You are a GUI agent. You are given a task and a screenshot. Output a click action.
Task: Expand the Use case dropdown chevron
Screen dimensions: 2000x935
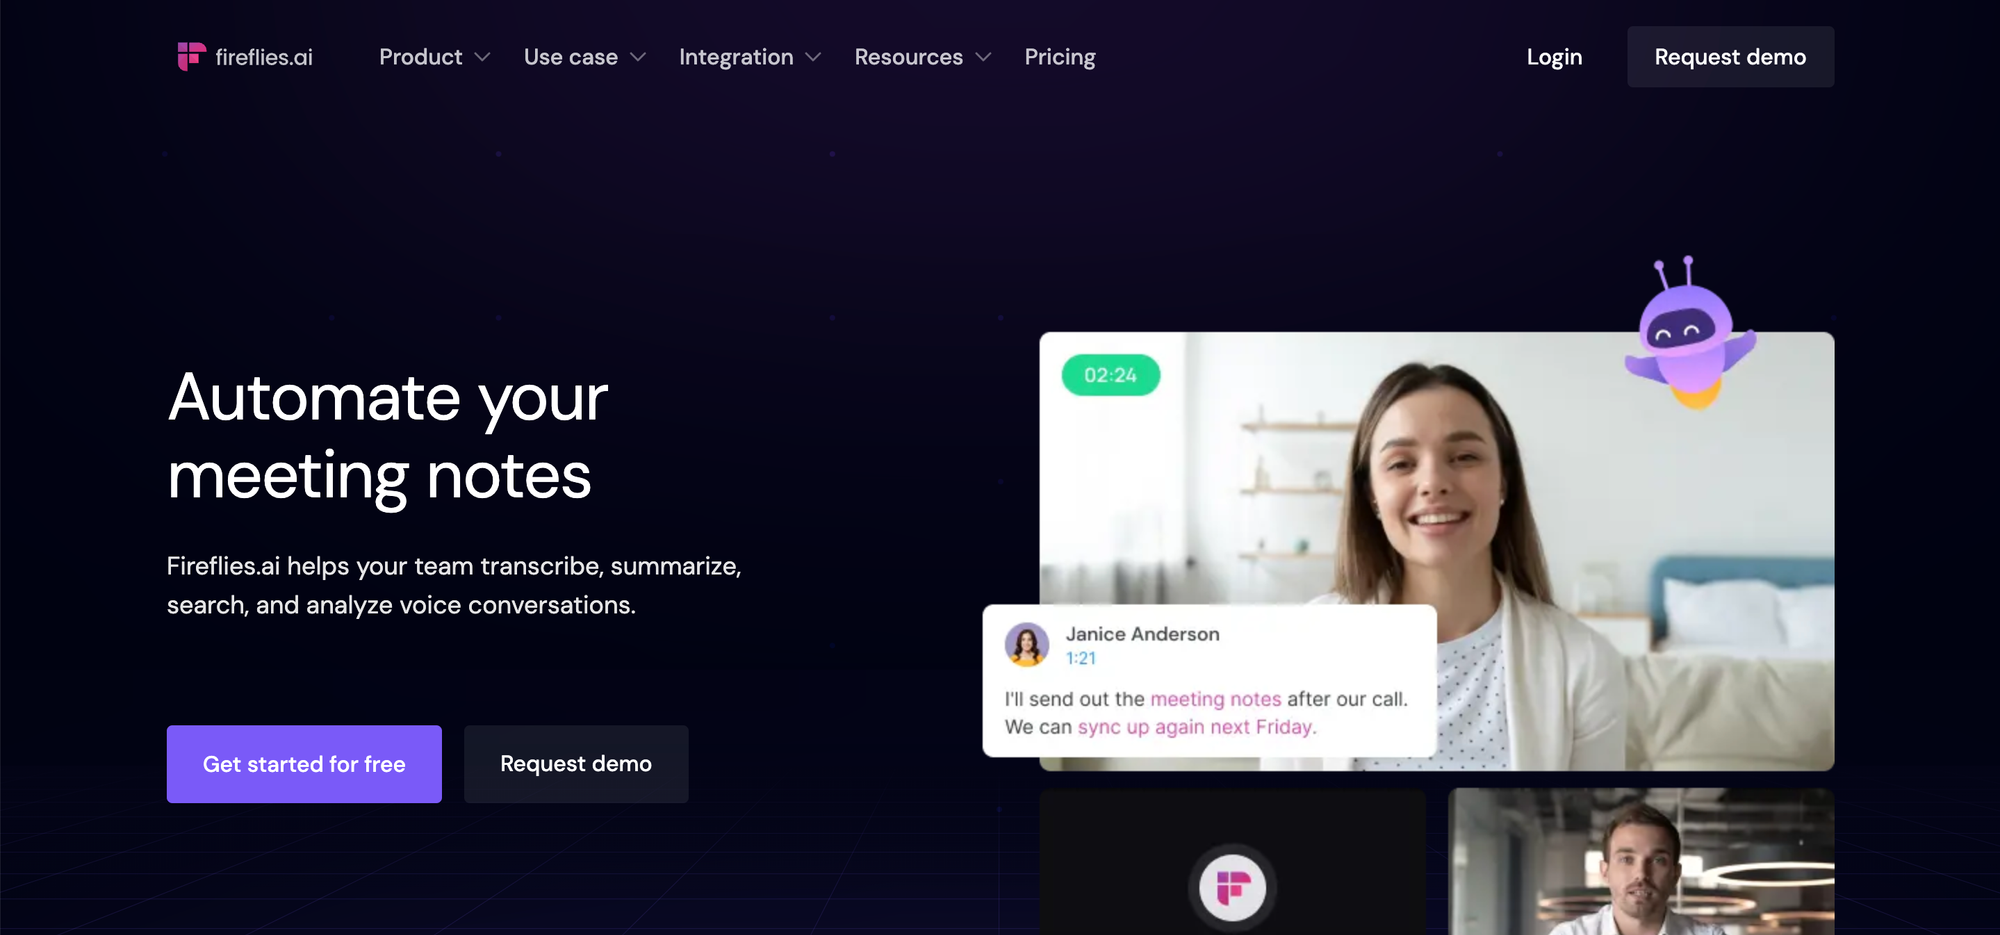click(x=638, y=57)
